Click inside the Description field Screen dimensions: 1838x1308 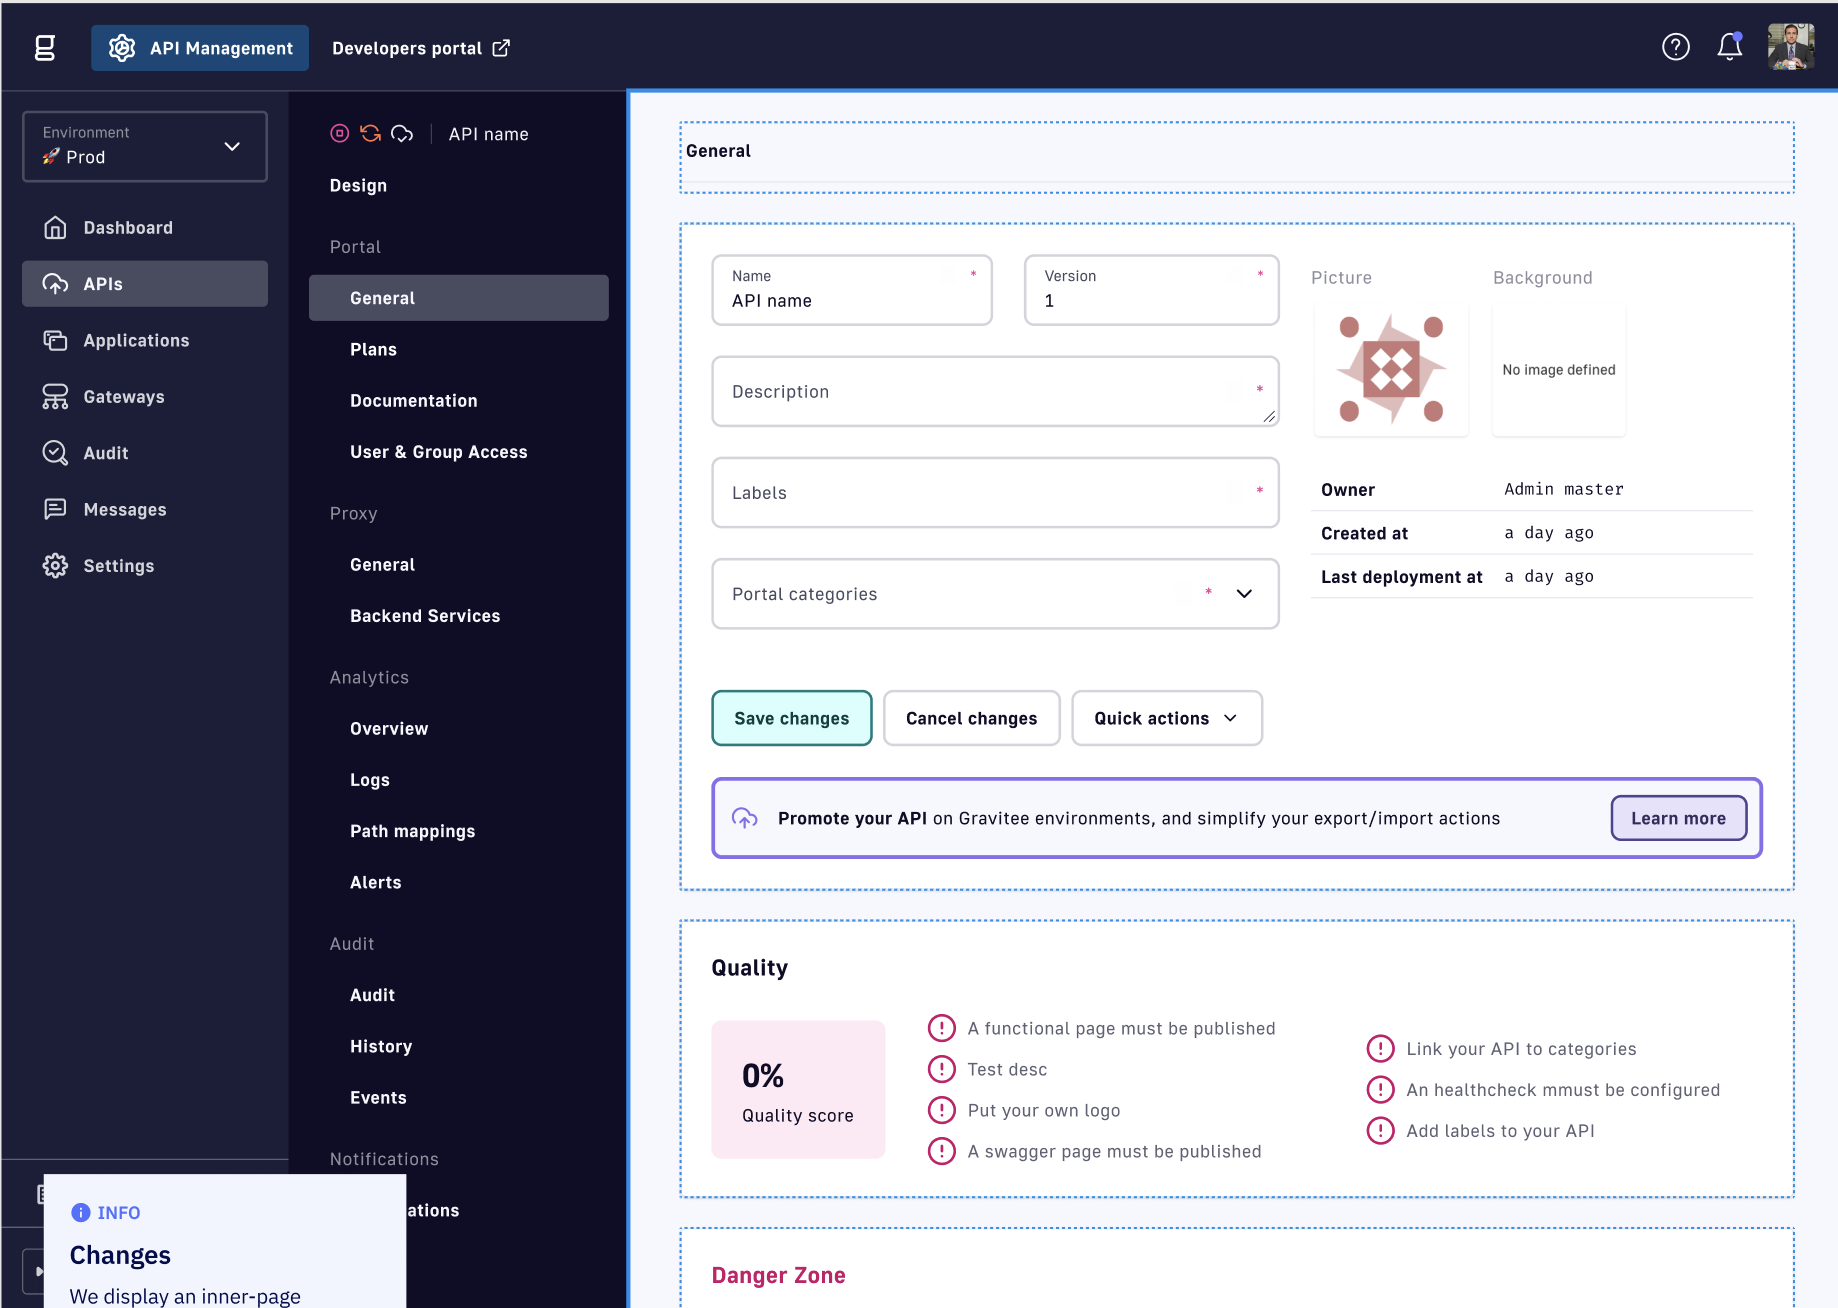[x=994, y=391]
